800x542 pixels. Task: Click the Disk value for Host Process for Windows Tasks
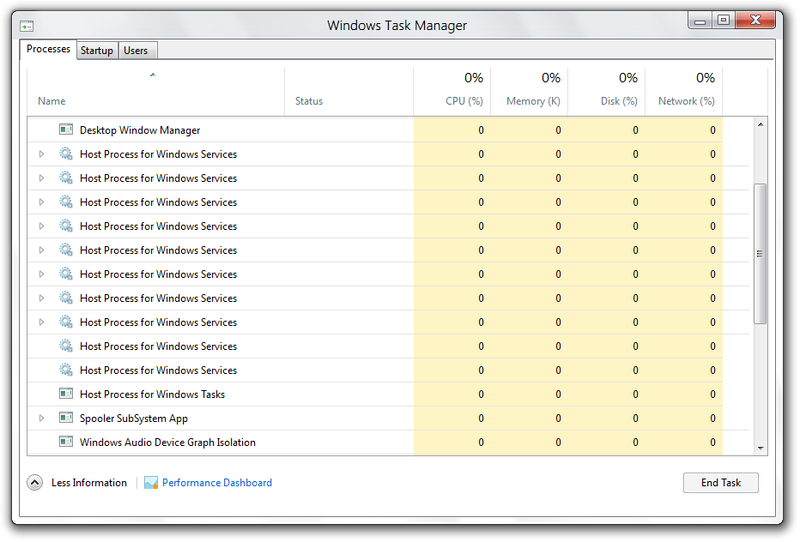pos(635,394)
